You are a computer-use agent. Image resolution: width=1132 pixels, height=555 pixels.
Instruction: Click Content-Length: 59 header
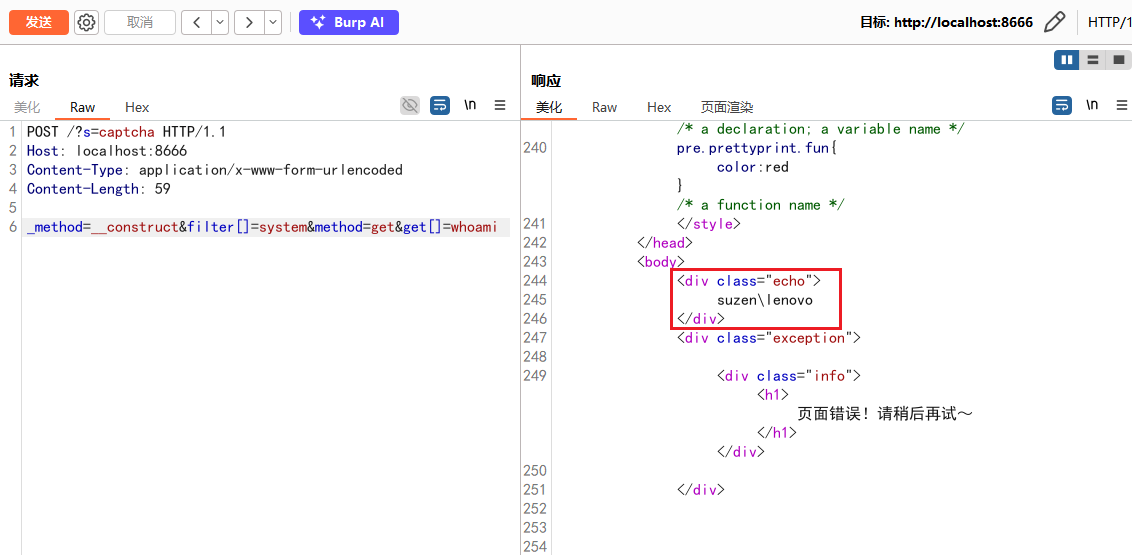[98, 189]
